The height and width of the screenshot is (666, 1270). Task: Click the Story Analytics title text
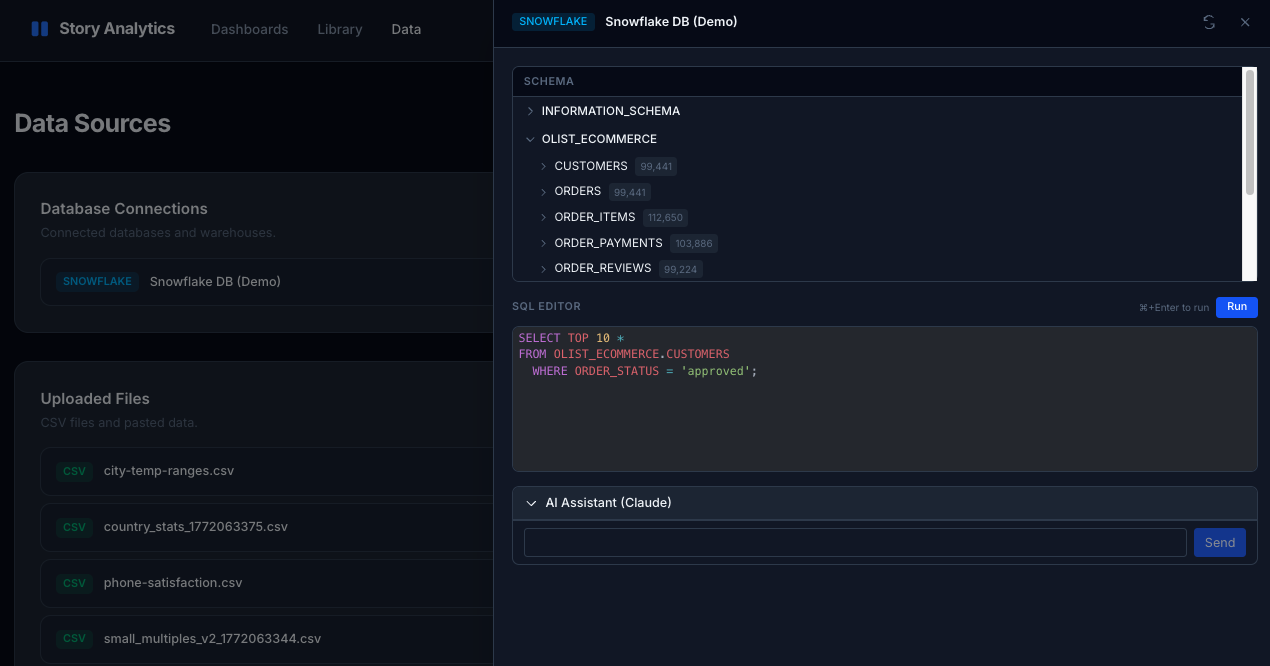coord(117,29)
